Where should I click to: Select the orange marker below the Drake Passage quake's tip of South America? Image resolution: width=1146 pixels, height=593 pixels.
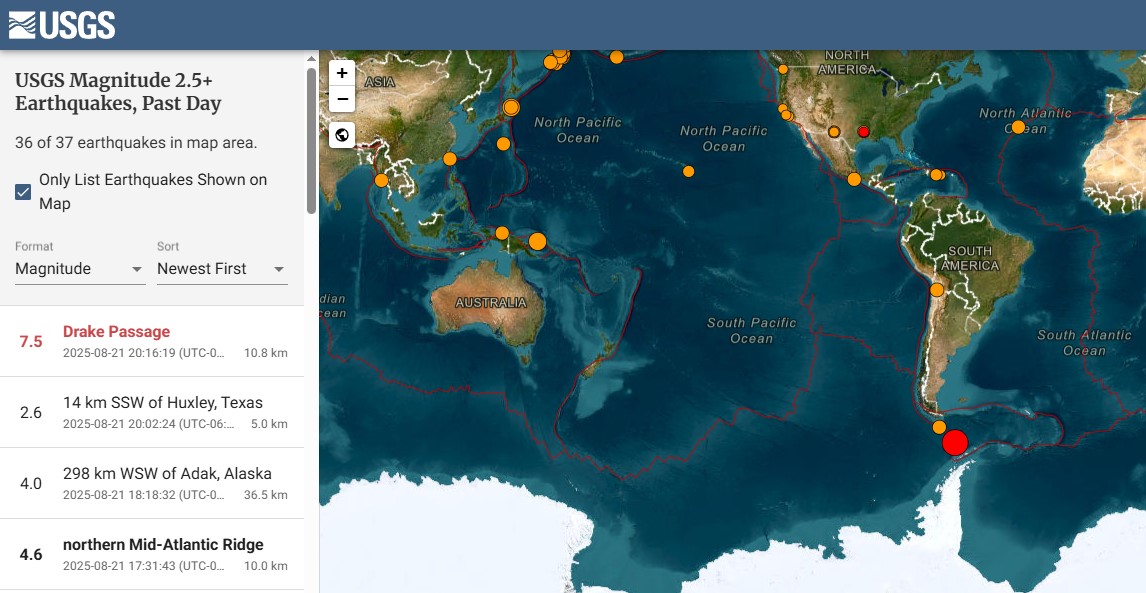pos(939,427)
